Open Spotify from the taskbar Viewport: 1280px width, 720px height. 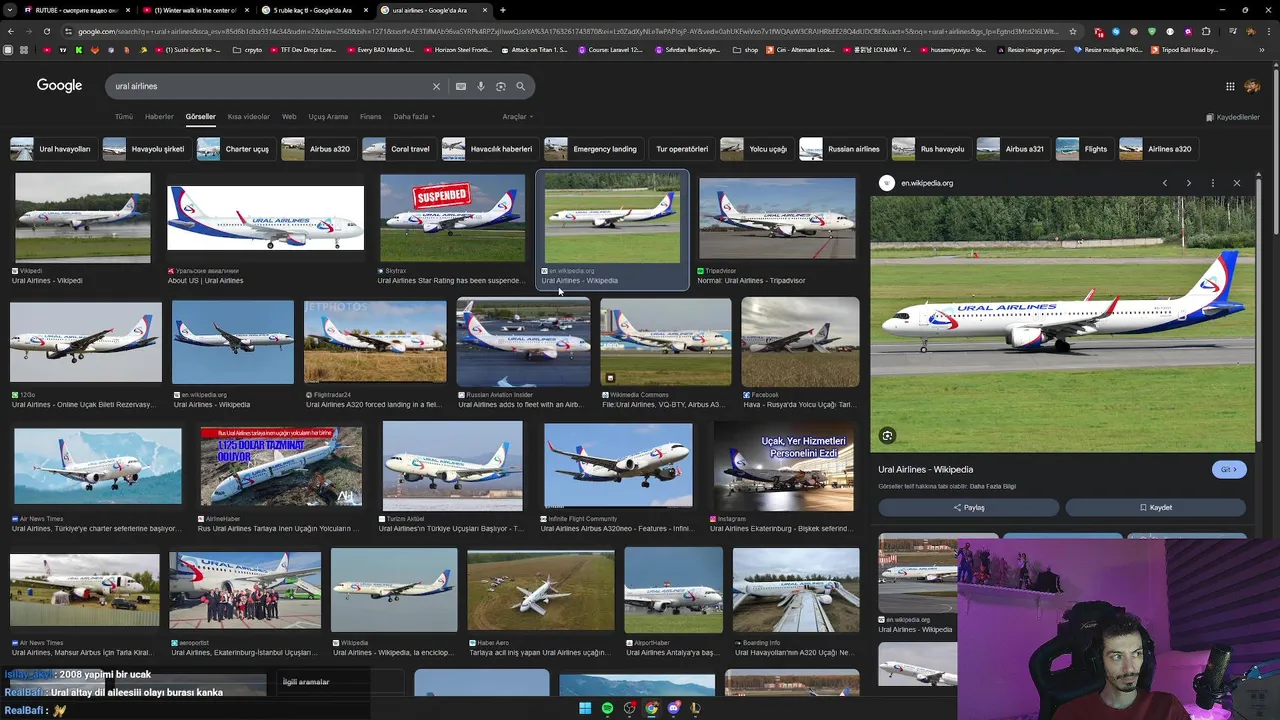607,708
